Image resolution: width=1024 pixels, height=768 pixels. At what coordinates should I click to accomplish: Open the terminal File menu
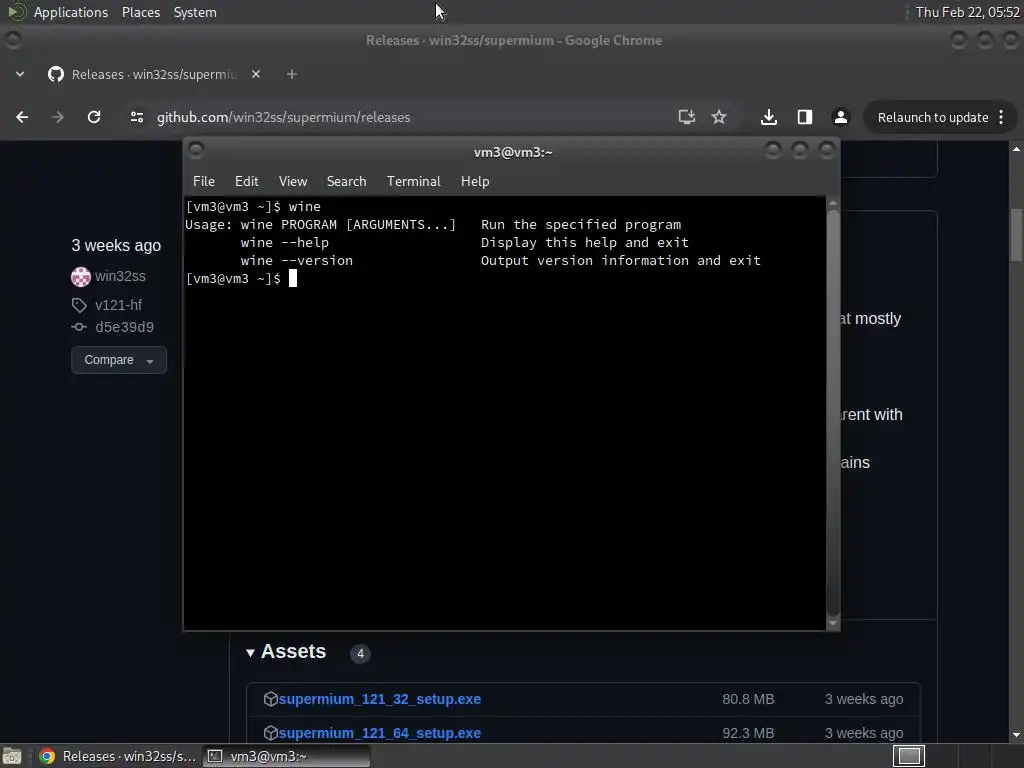(x=204, y=181)
